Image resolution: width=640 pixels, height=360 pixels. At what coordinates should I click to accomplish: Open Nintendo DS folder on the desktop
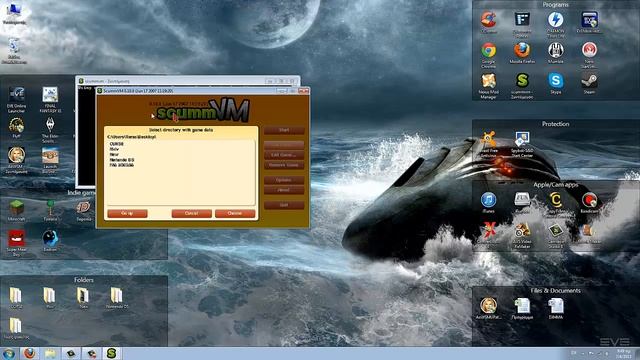tap(117, 298)
